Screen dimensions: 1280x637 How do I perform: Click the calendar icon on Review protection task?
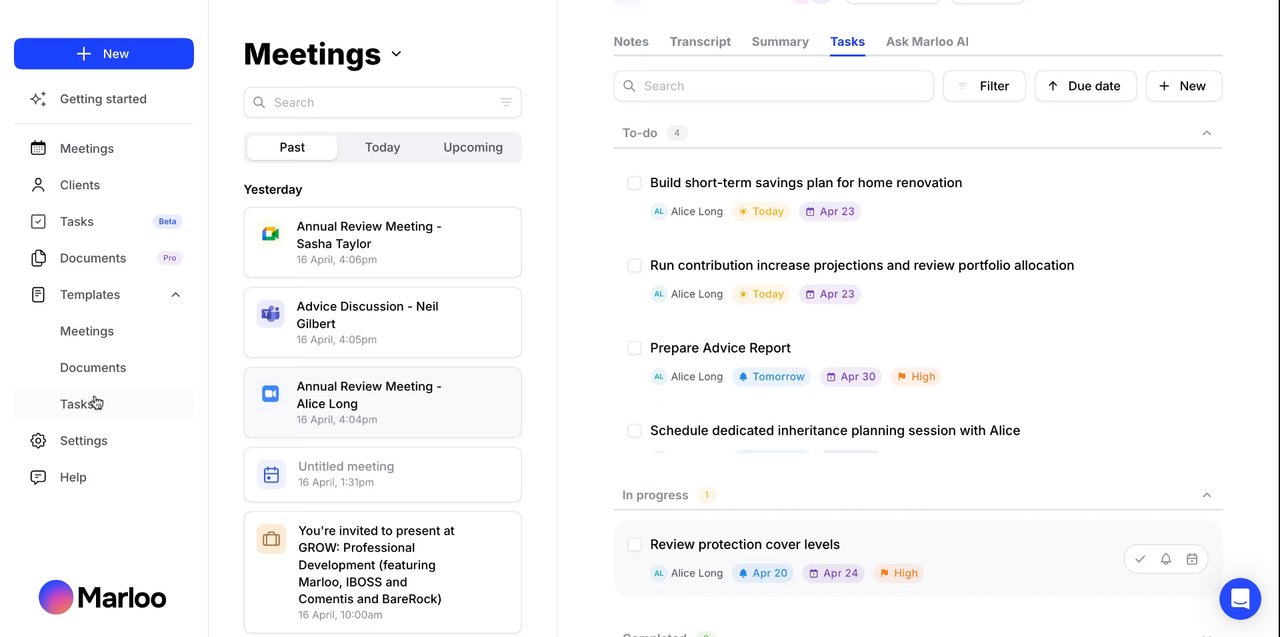click(x=1192, y=559)
